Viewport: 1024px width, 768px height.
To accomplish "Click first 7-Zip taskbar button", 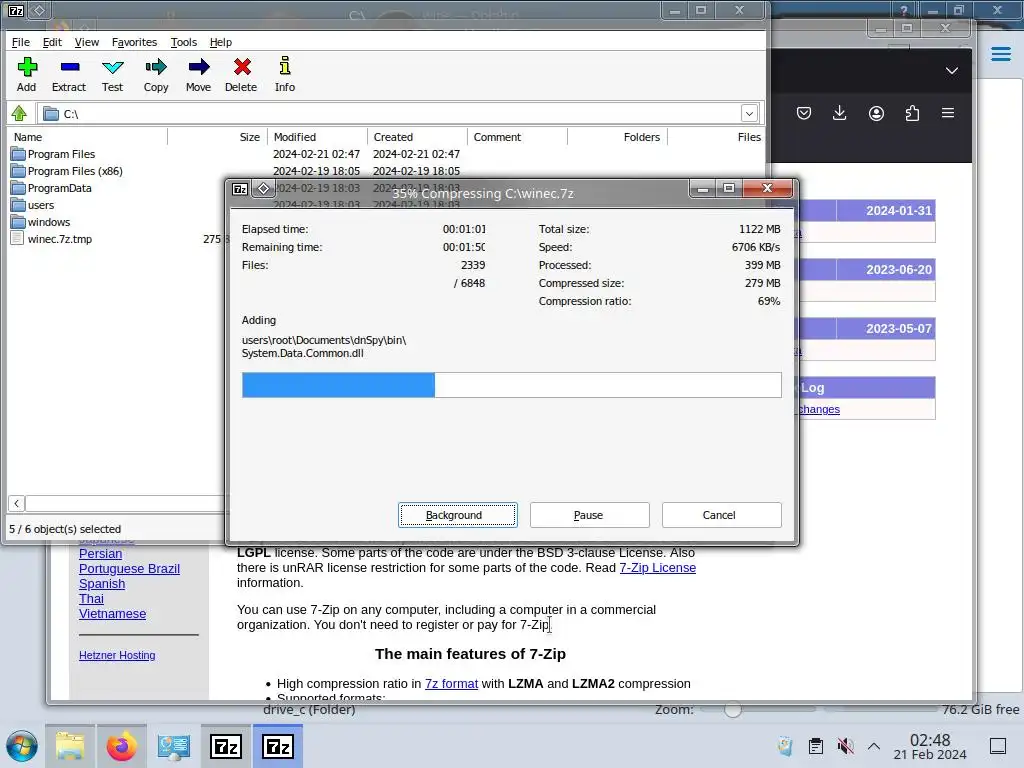I will point(226,746).
